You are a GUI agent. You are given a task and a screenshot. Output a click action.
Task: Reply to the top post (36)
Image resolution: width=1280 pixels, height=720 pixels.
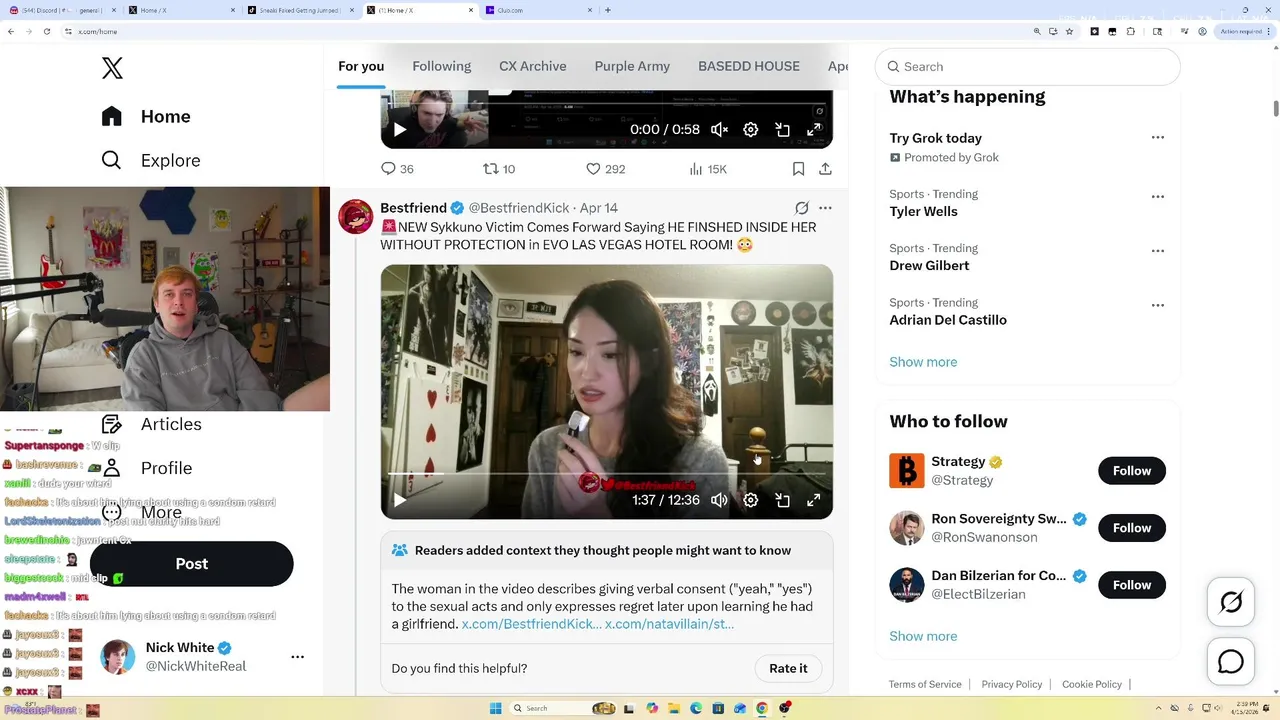(x=397, y=169)
